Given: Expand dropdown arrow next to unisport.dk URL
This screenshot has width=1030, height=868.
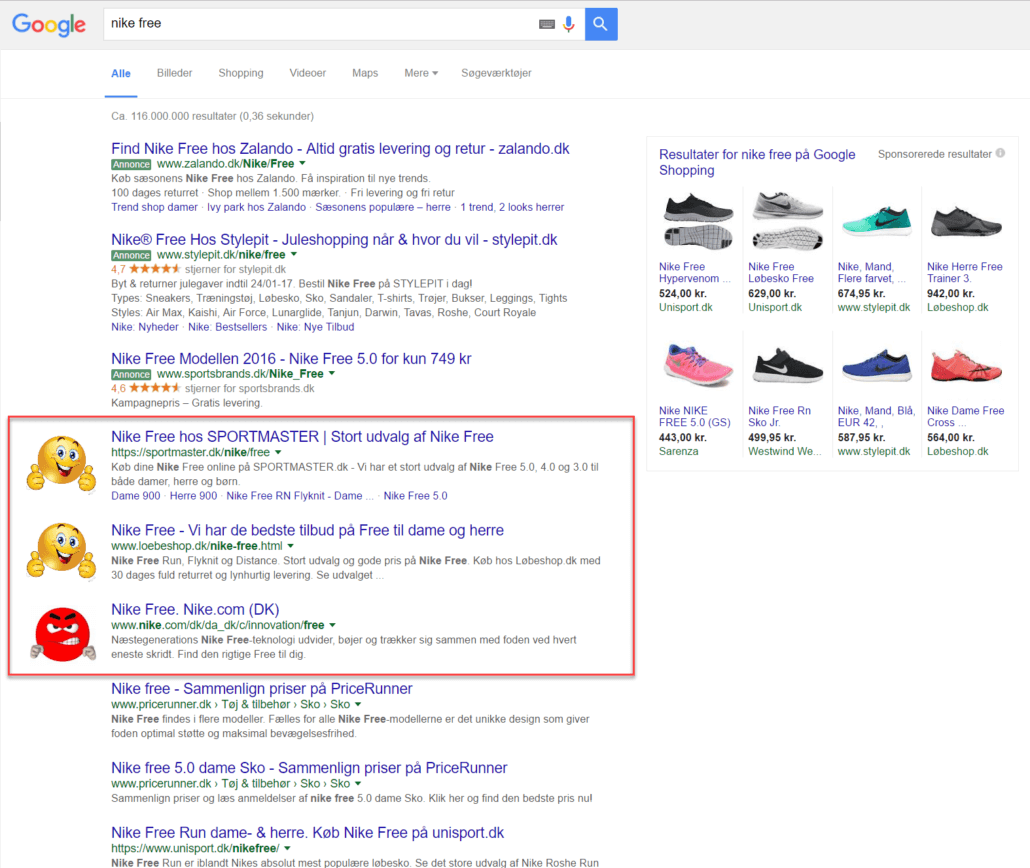Looking at the screenshot, I should pos(287,848).
